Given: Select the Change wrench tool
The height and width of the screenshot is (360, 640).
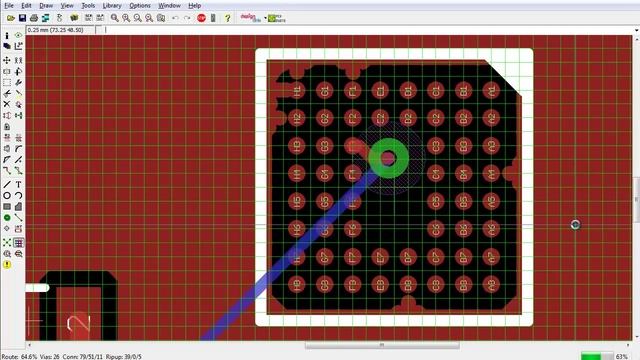Looking at the screenshot, I should [x=18, y=82].
